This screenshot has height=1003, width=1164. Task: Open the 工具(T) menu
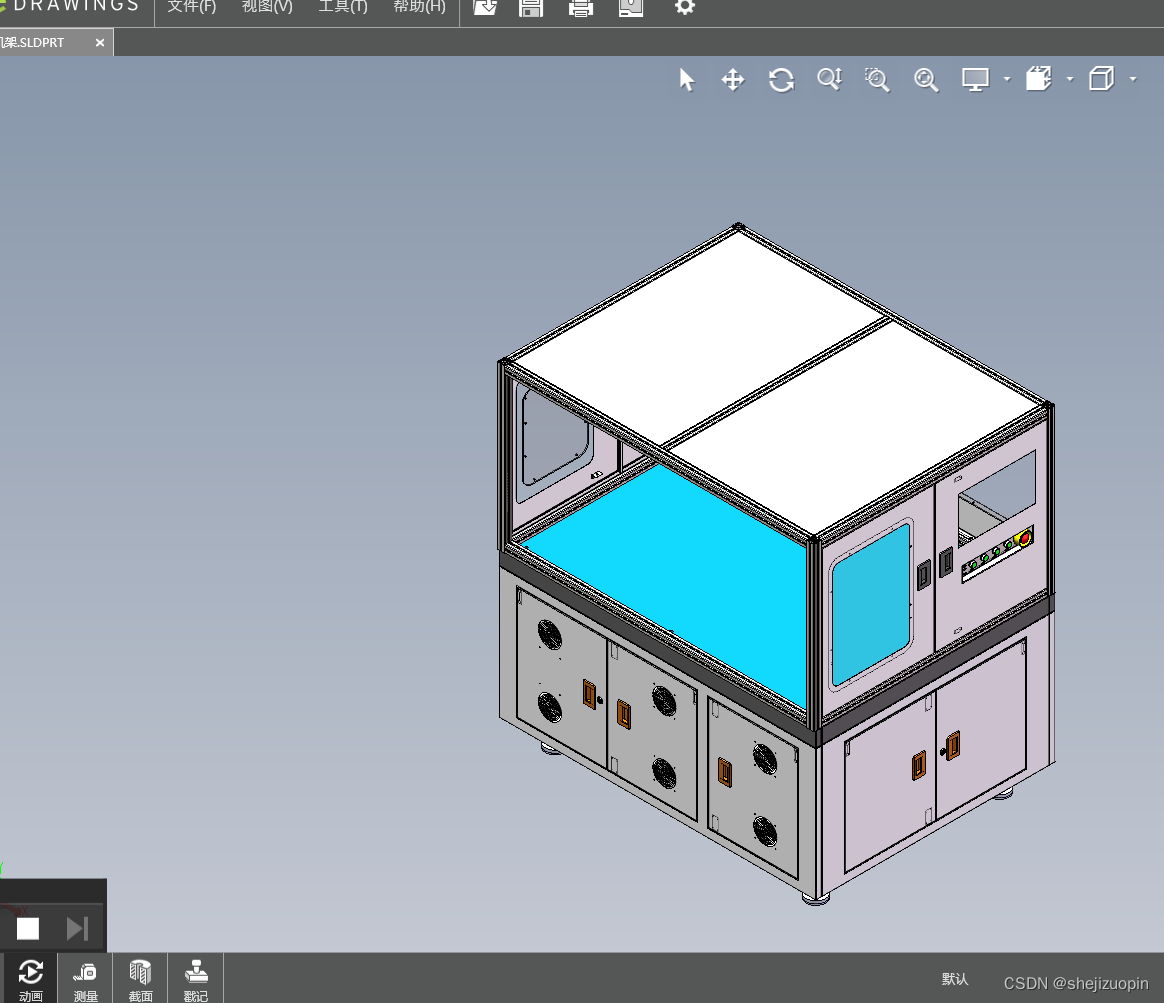tap(343, 7)
